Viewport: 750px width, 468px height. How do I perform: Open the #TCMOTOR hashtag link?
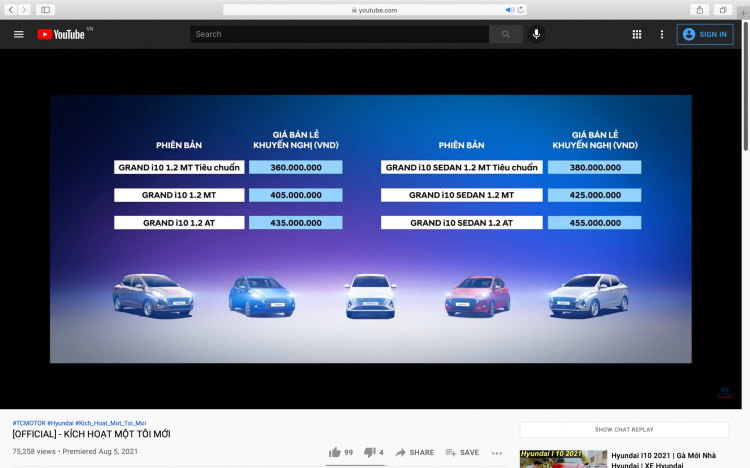[29, 423]
